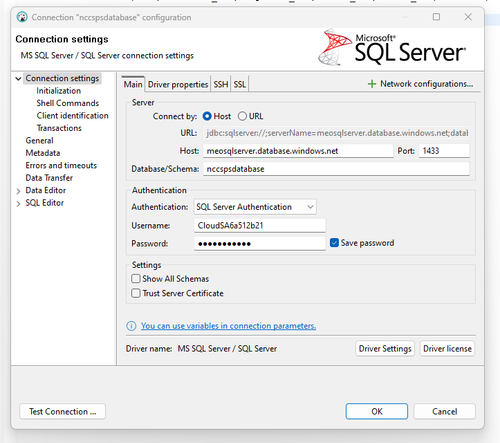Enable Trust Server Certificate checkbox

click(x=136, y=293)
